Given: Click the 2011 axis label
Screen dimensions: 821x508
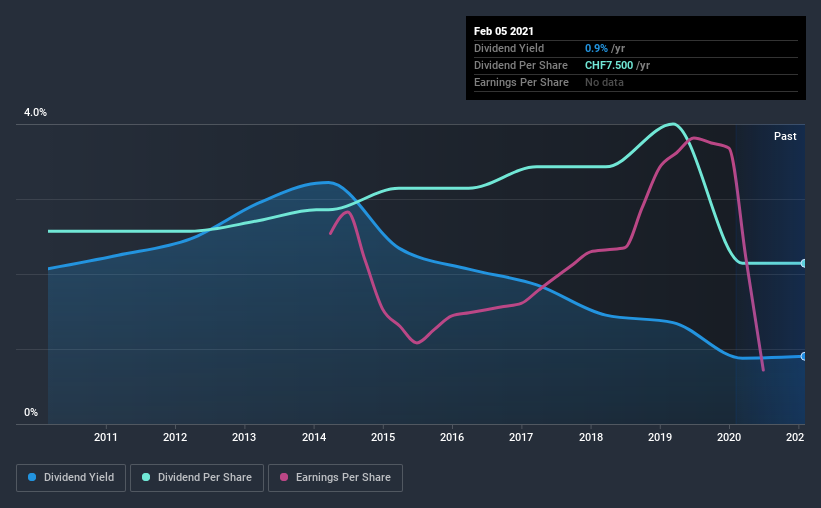Looking at the screenshot, I should 106,437.
